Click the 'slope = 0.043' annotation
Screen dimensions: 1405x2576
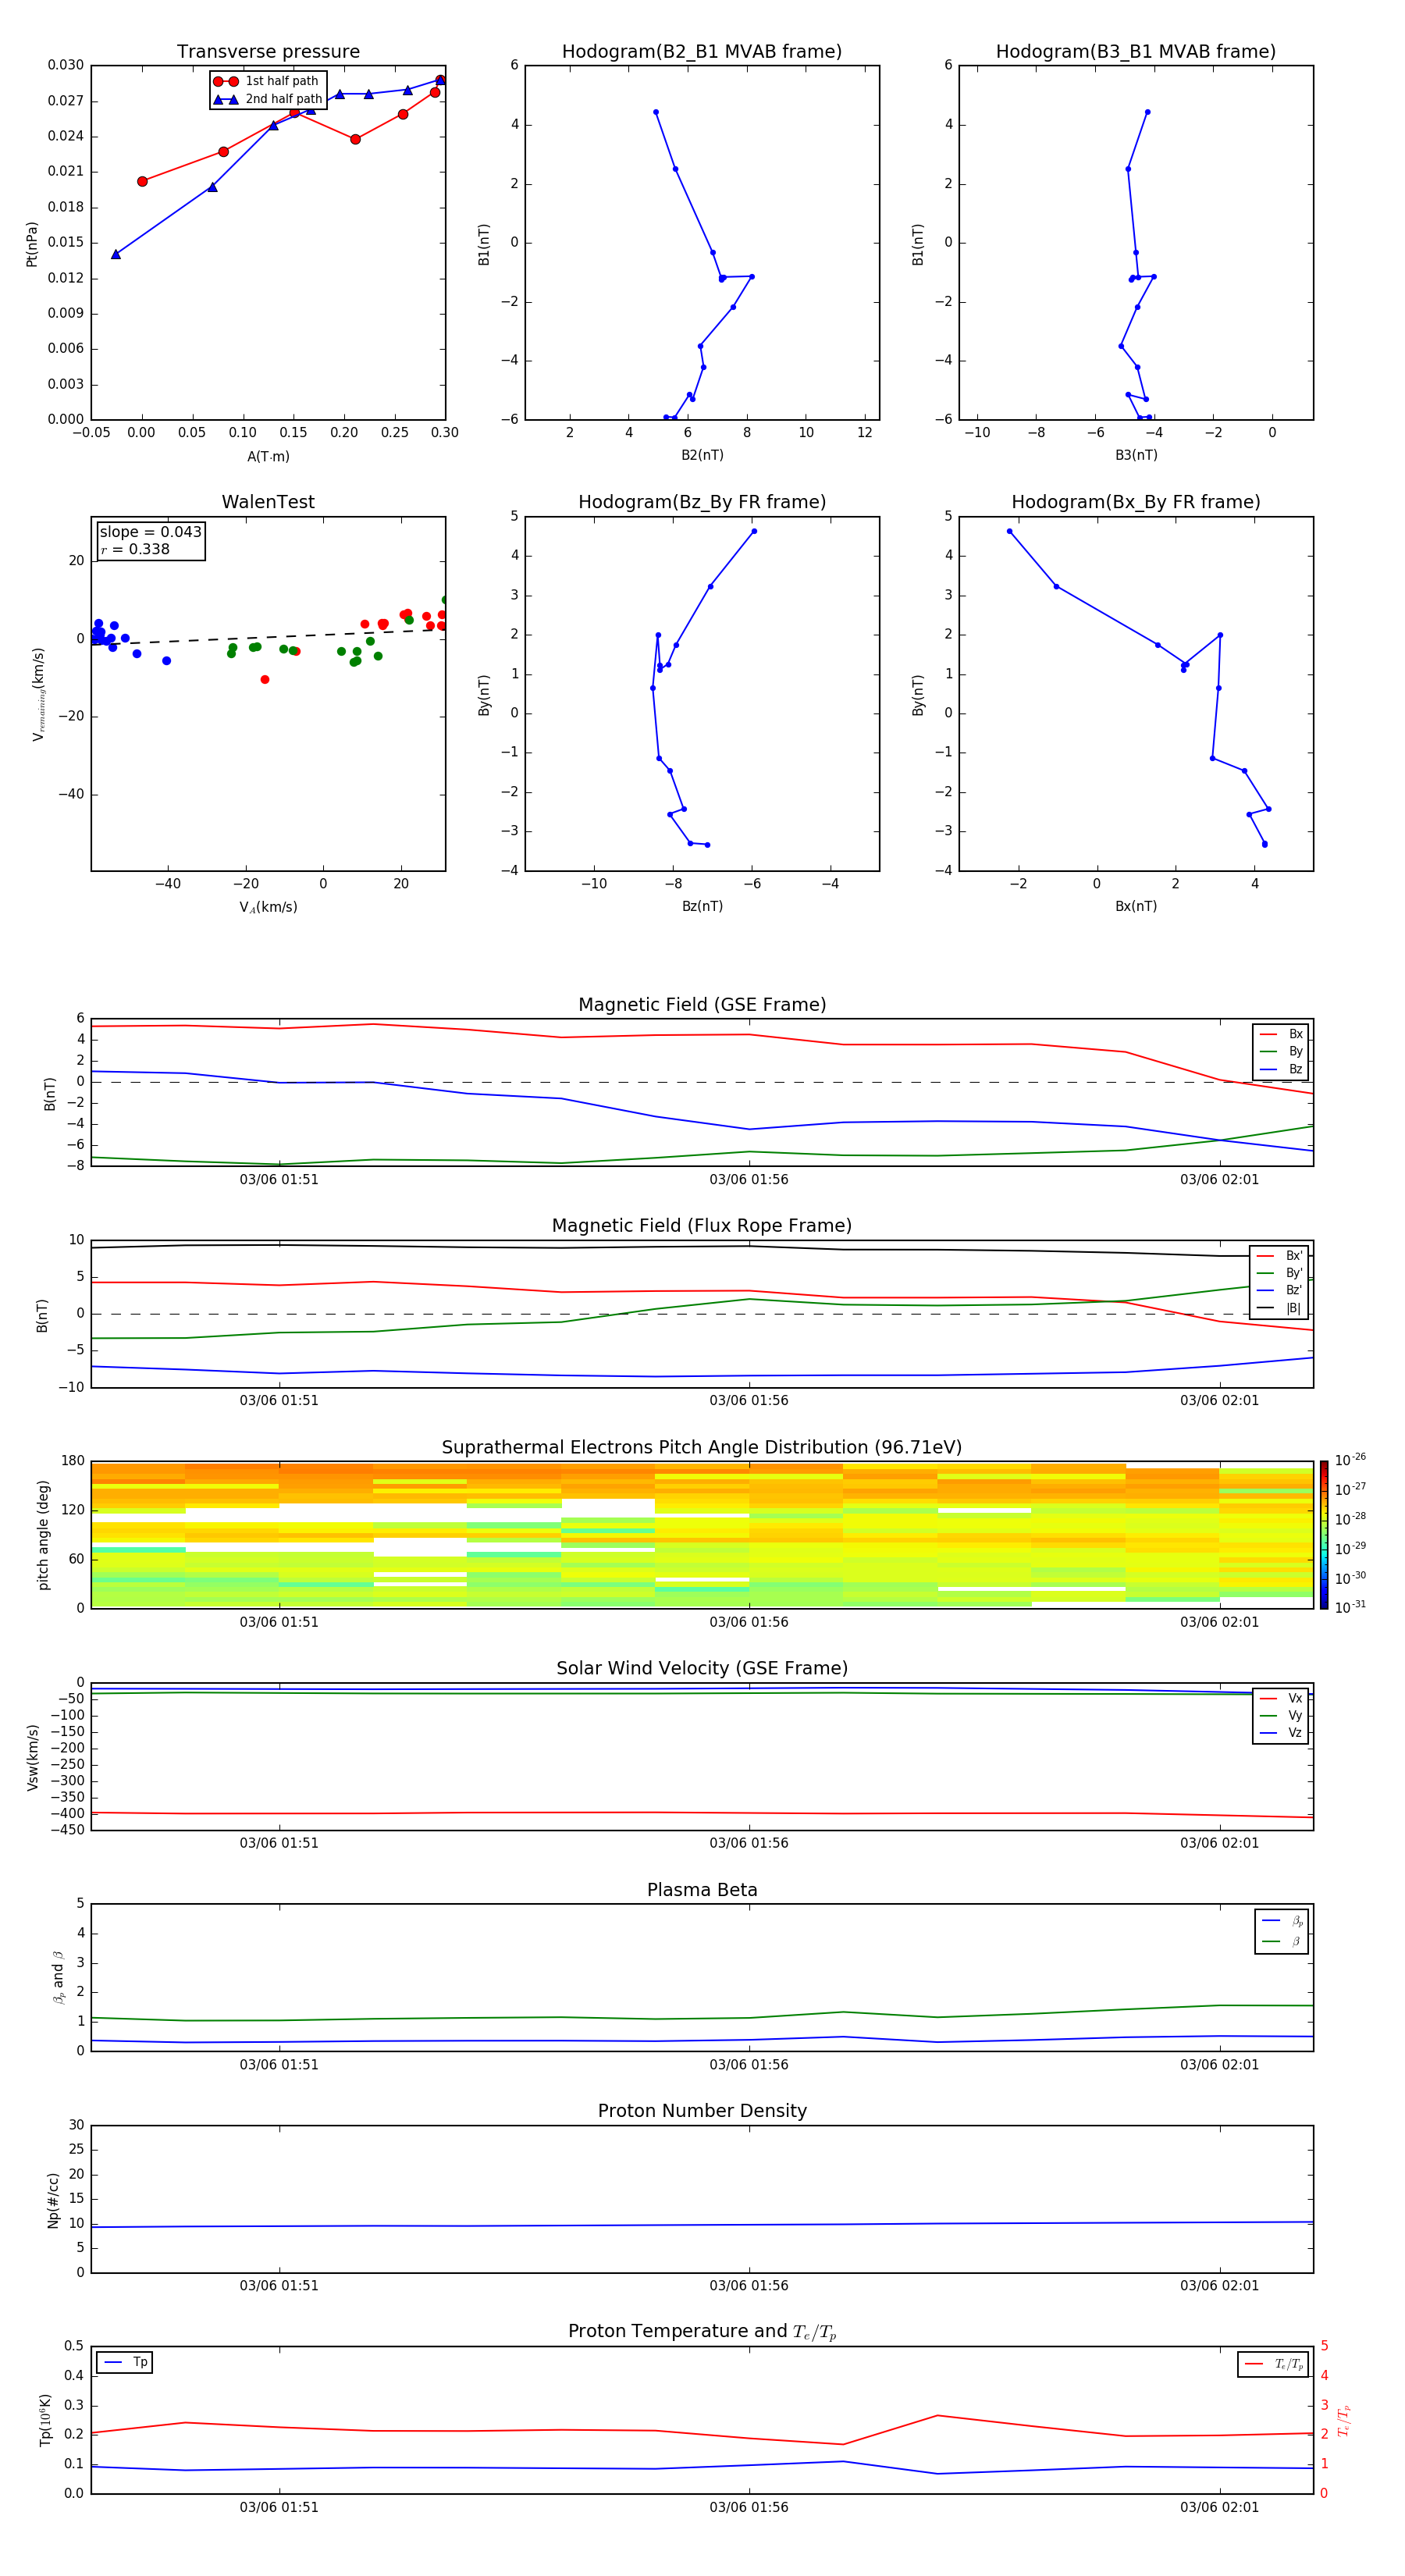150,532
